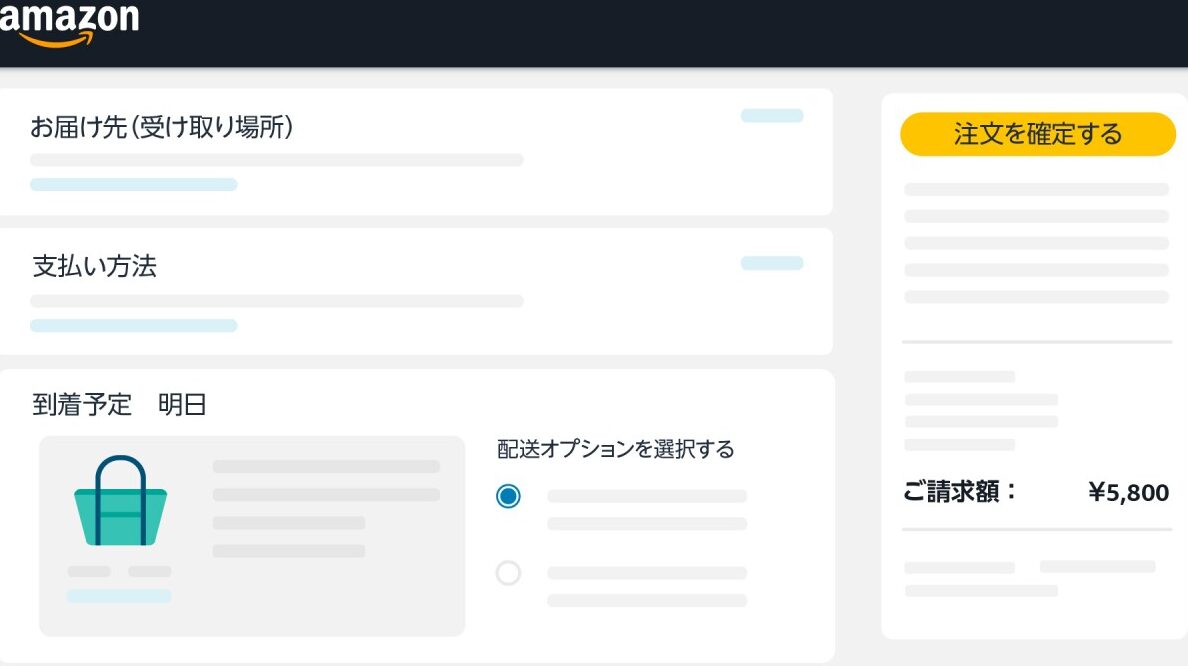Click the お届け先(受け取り場所) heading
The height and width of the screenshot is (666, 1188).
point(161,127)
